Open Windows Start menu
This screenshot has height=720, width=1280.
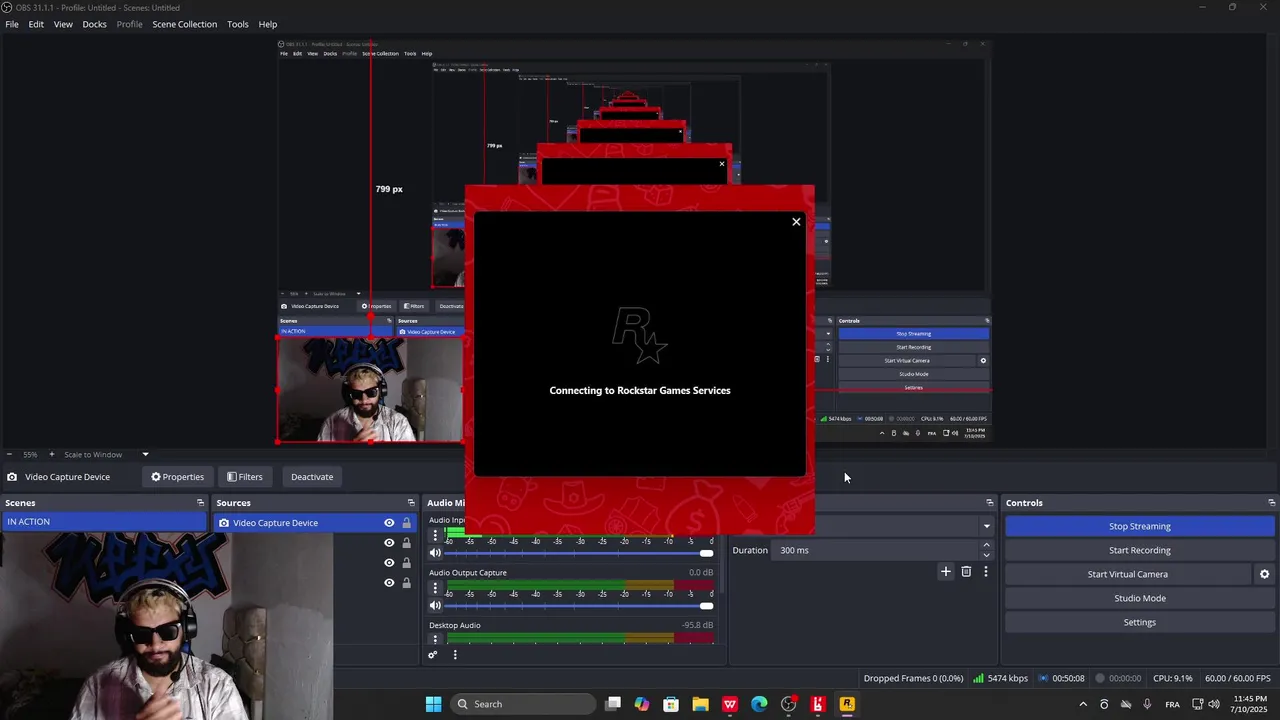[x=433, y=704]
